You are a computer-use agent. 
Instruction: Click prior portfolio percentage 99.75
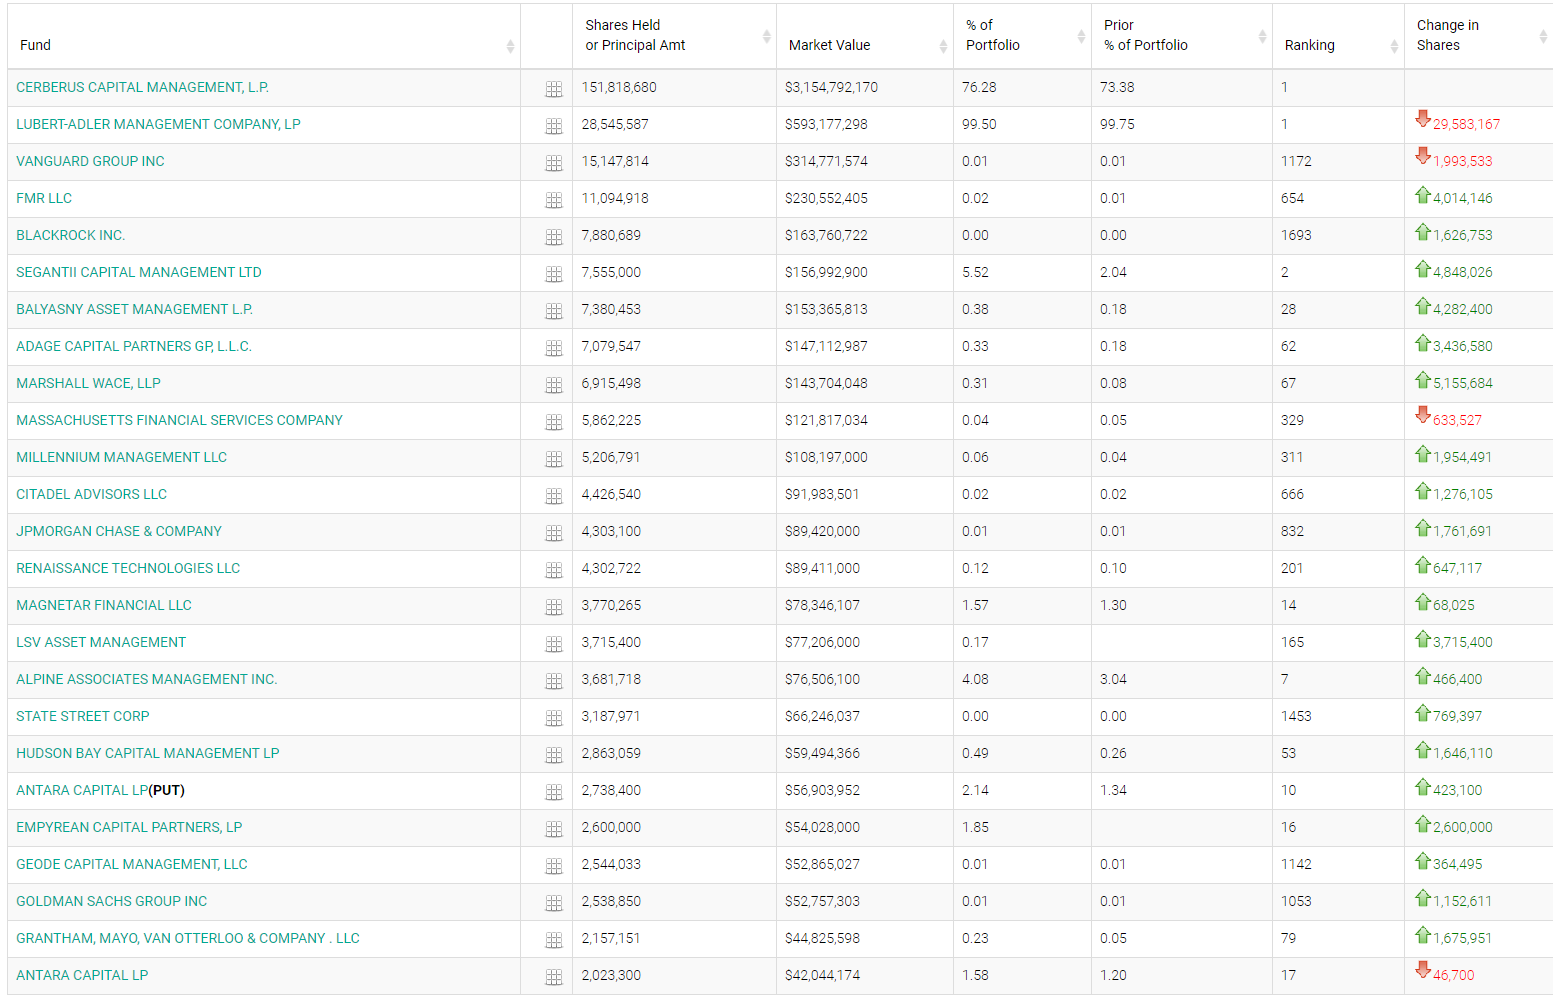click(1117, 124)
